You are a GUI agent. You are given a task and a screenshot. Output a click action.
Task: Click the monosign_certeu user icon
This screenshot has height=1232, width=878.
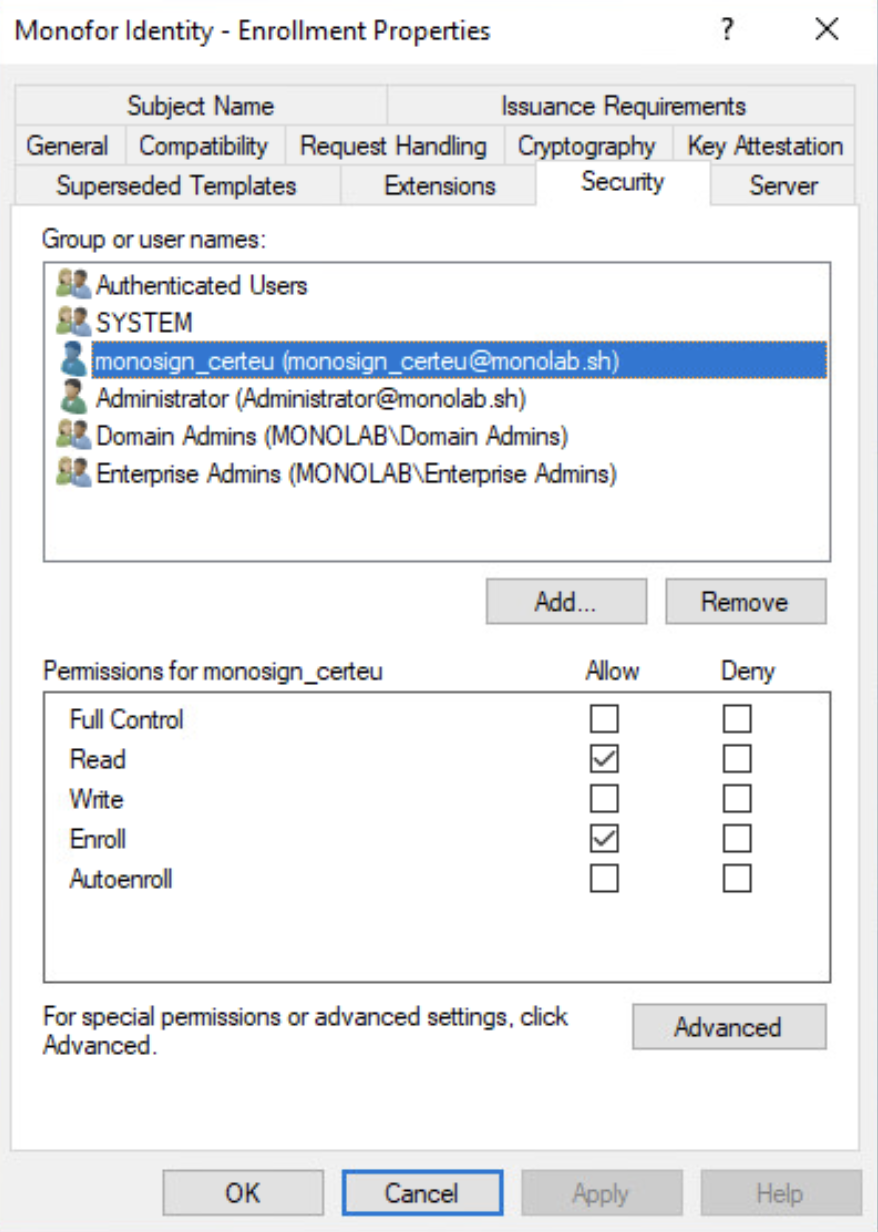click(x=73, y=360)
